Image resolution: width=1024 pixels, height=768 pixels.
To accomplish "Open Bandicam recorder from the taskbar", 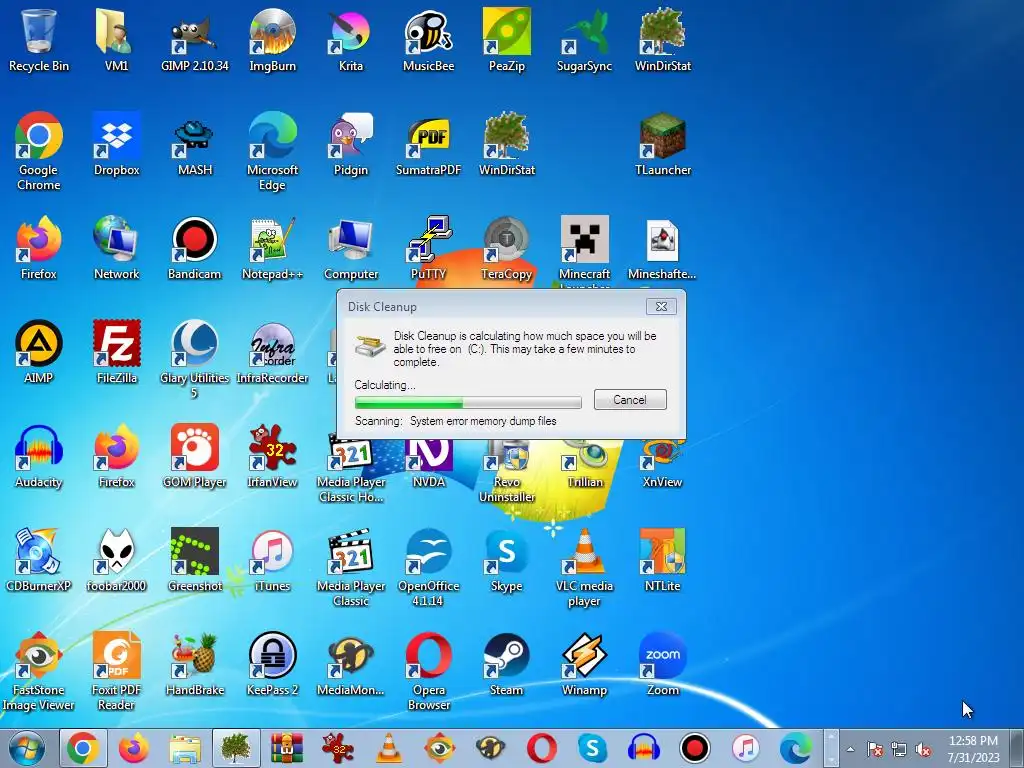I will pos(694,748).
